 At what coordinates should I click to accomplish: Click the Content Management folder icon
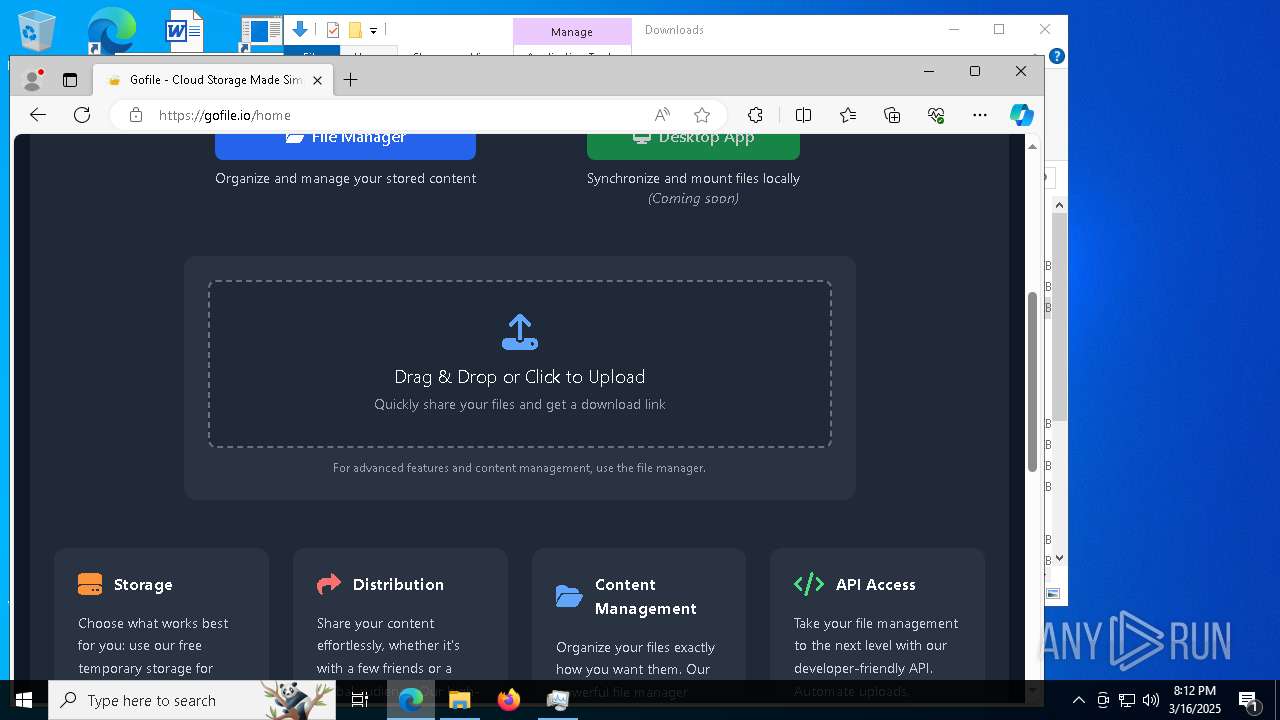569,596
